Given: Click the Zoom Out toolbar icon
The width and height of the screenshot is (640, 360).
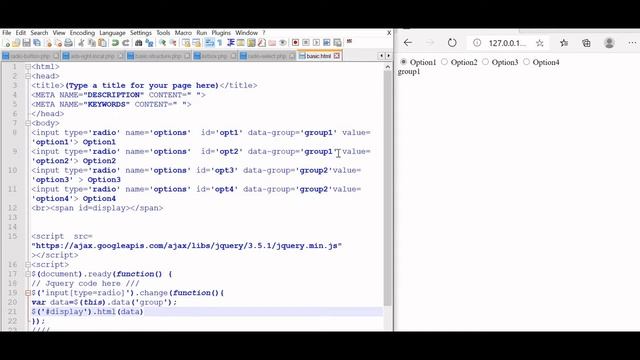Looking at the screenshot, I should point(173,42).
